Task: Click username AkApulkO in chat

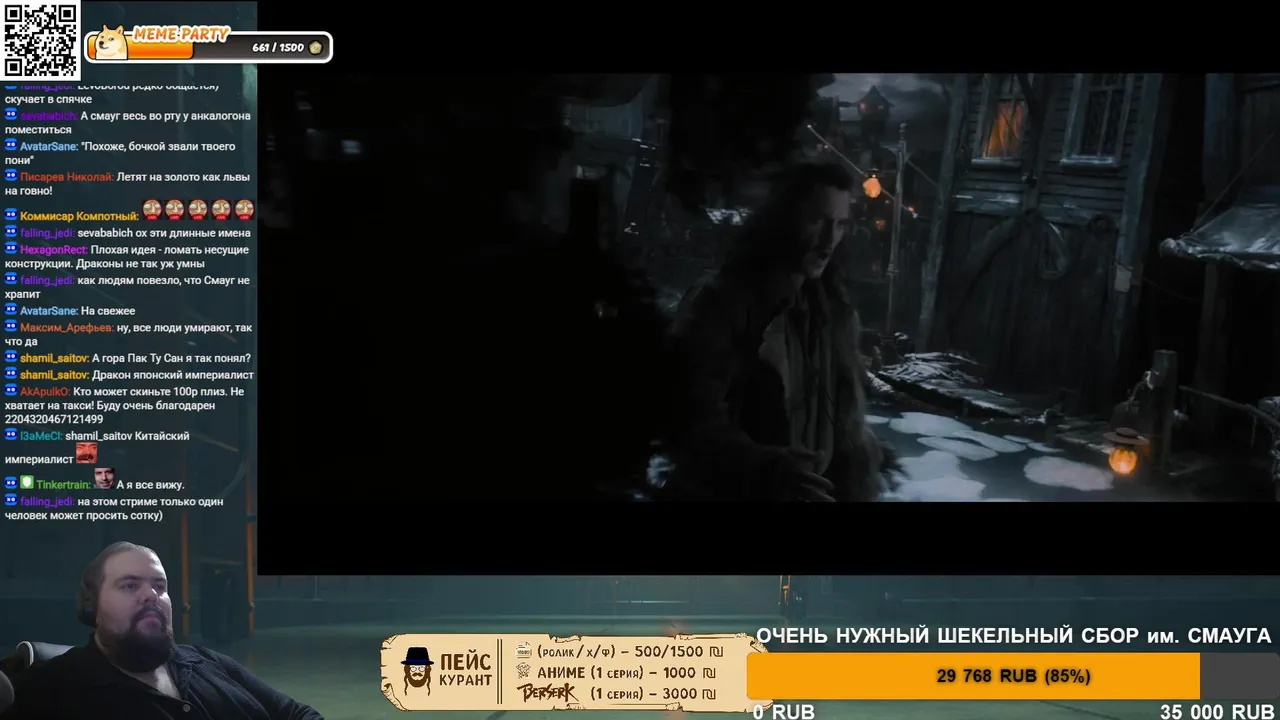Action: [x=45, y=392]
